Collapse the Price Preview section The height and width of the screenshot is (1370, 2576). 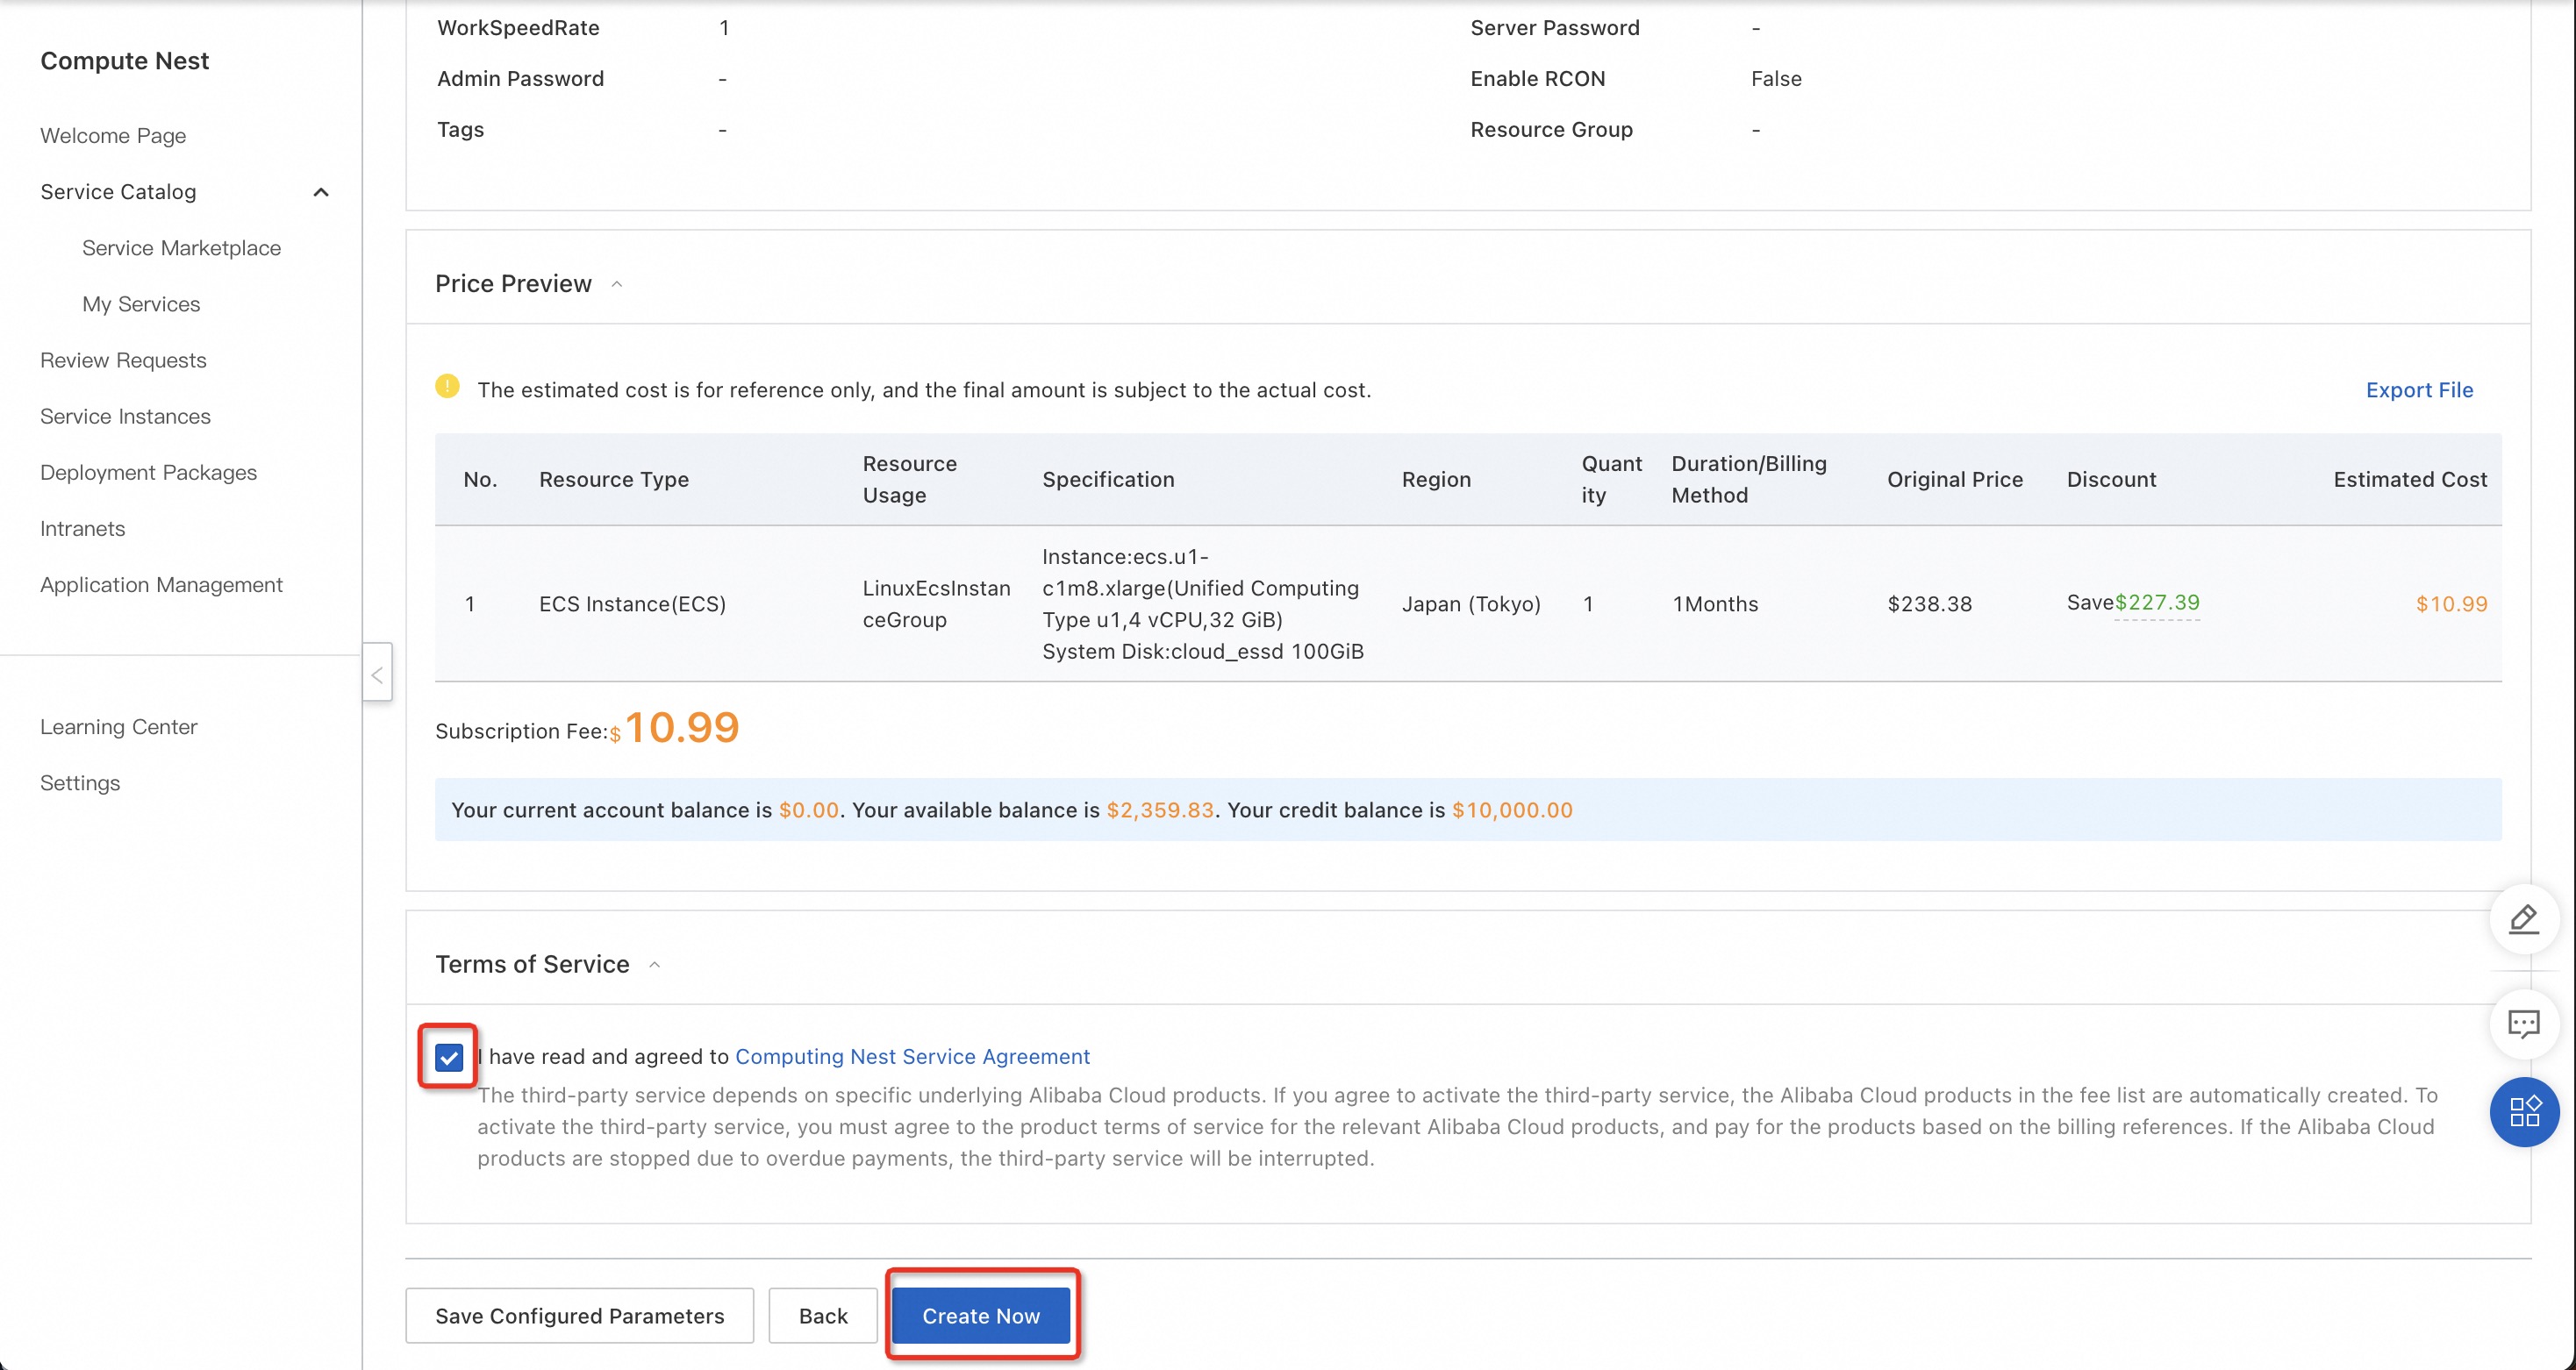coord(617,285)
